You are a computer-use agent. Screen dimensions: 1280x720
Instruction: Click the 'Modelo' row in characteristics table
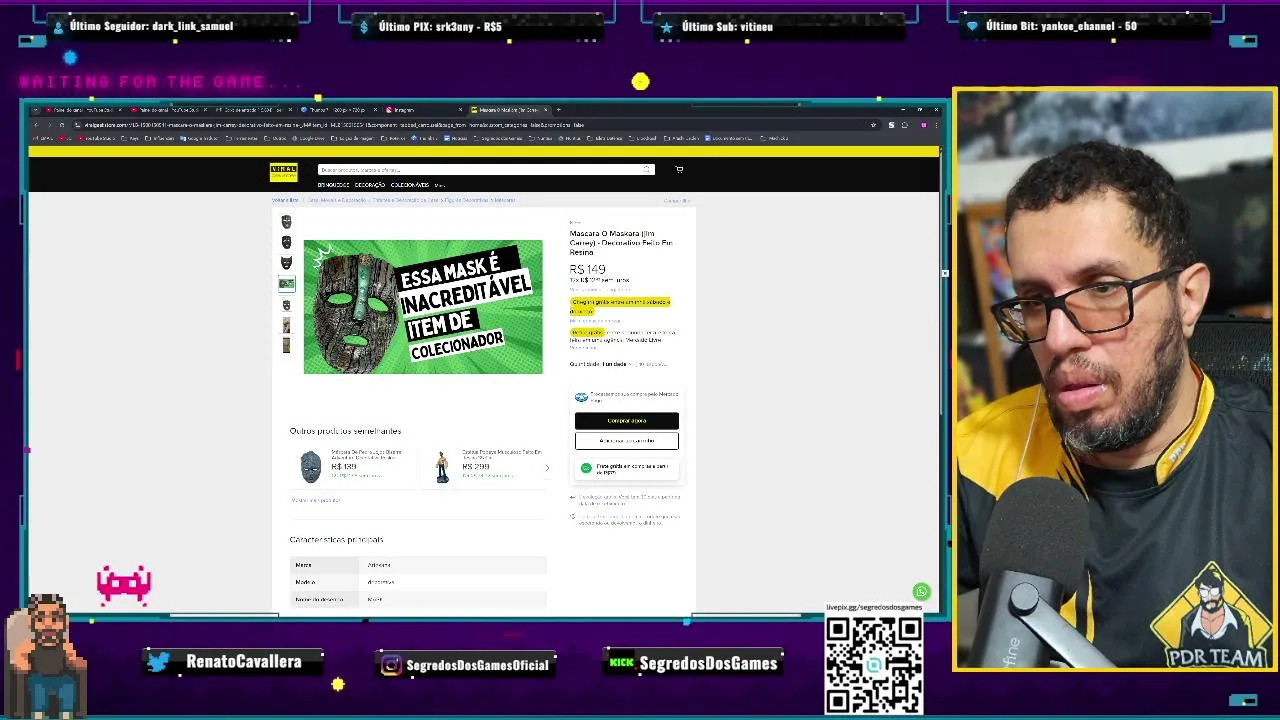pyautogui.click(x=418, y=582)
